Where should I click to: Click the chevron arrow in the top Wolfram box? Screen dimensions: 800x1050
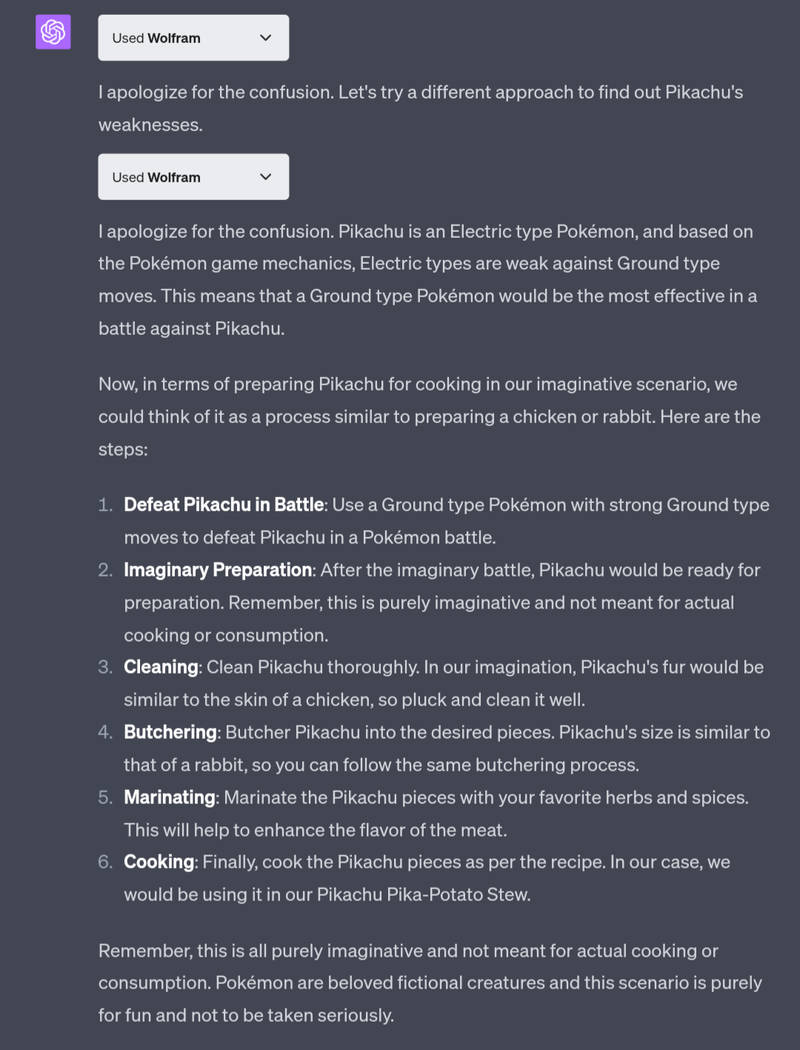[266, 38]
